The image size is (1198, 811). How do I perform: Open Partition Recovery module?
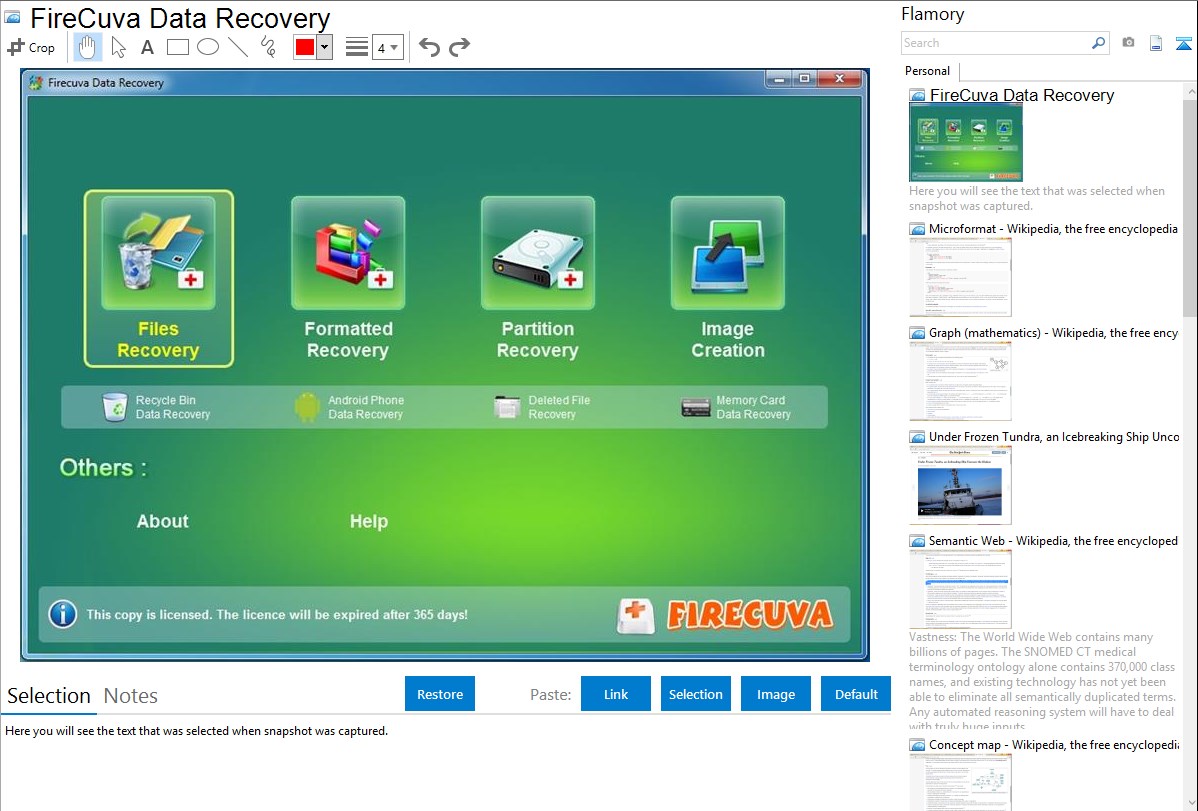(x=538, y=278)
